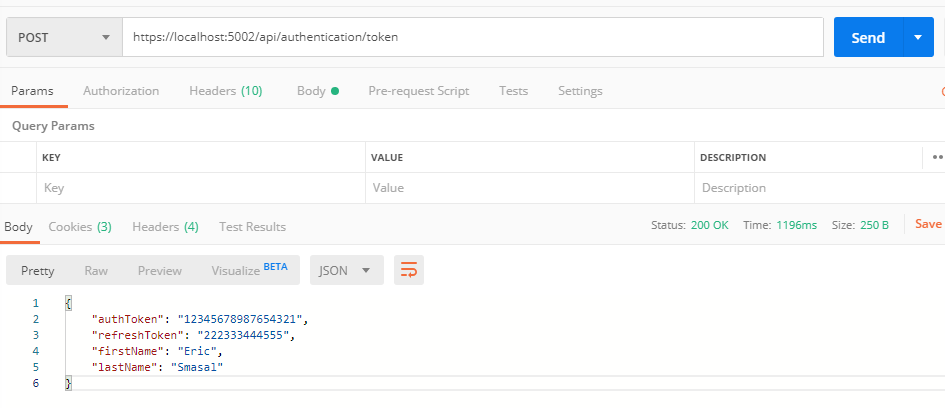This screenshot has width=945, height=408.
Task: Switch to the Authorization tab
Action: click(x=121, y=91)
